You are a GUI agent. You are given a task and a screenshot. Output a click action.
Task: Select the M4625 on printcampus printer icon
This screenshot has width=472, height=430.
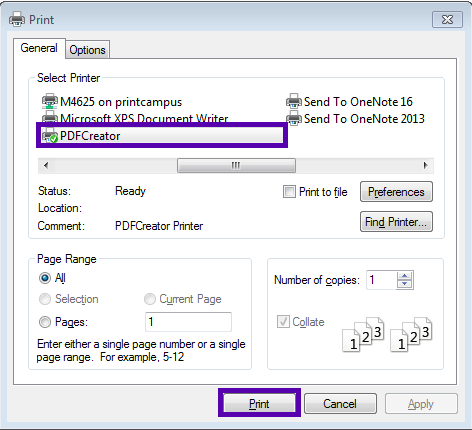[50, 101]
